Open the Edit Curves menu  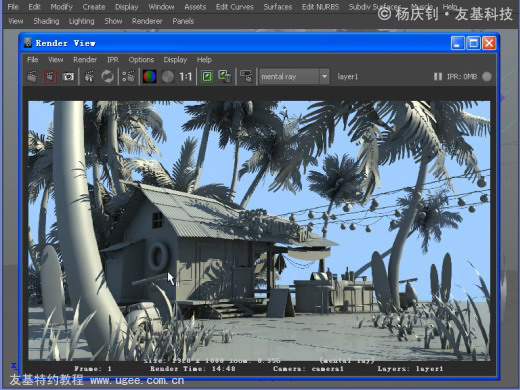pos(234,7)
